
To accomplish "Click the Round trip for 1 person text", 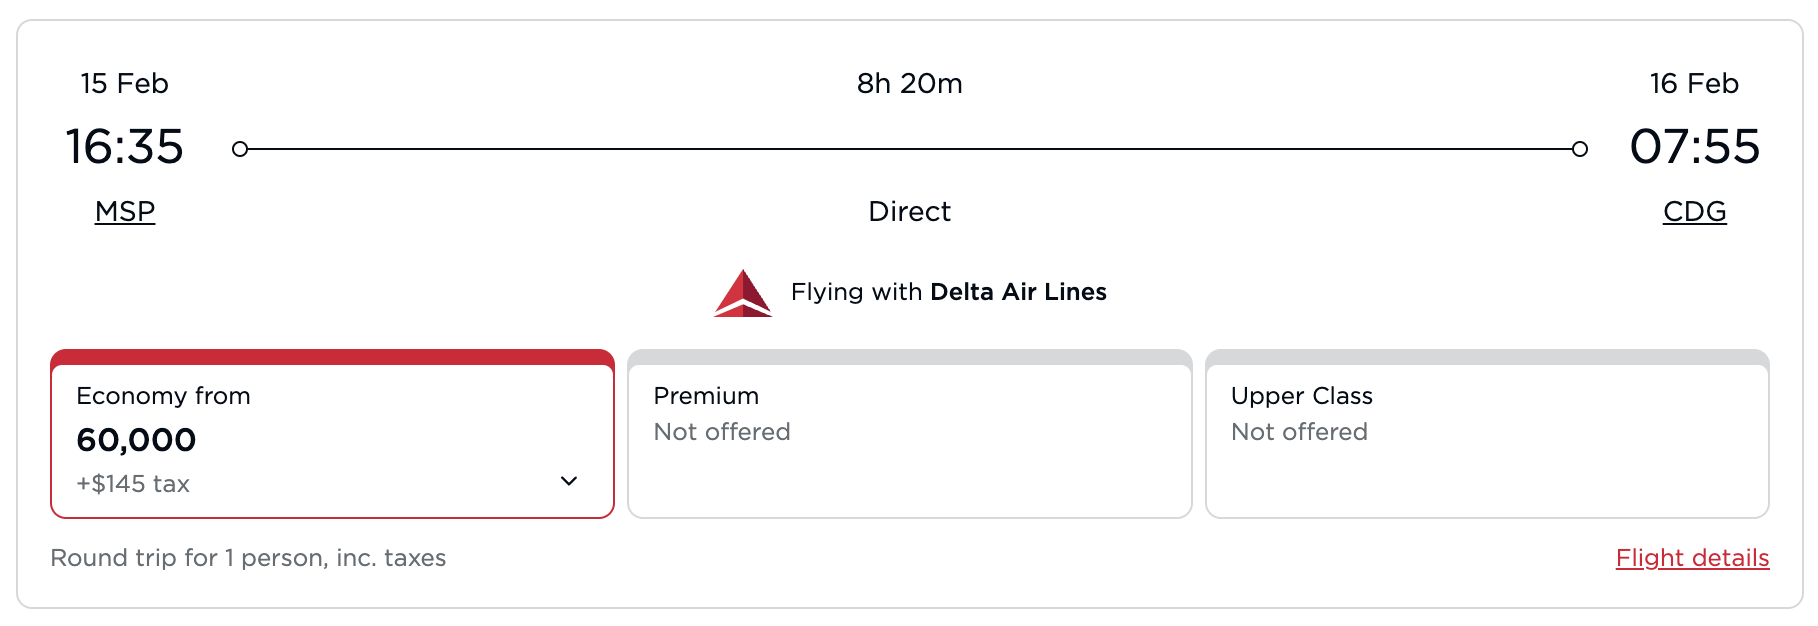I will [250, 558].
